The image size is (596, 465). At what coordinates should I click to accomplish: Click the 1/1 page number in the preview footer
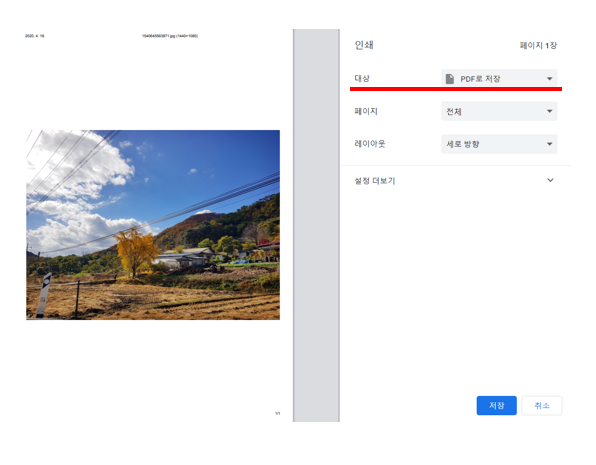[277, 413]
